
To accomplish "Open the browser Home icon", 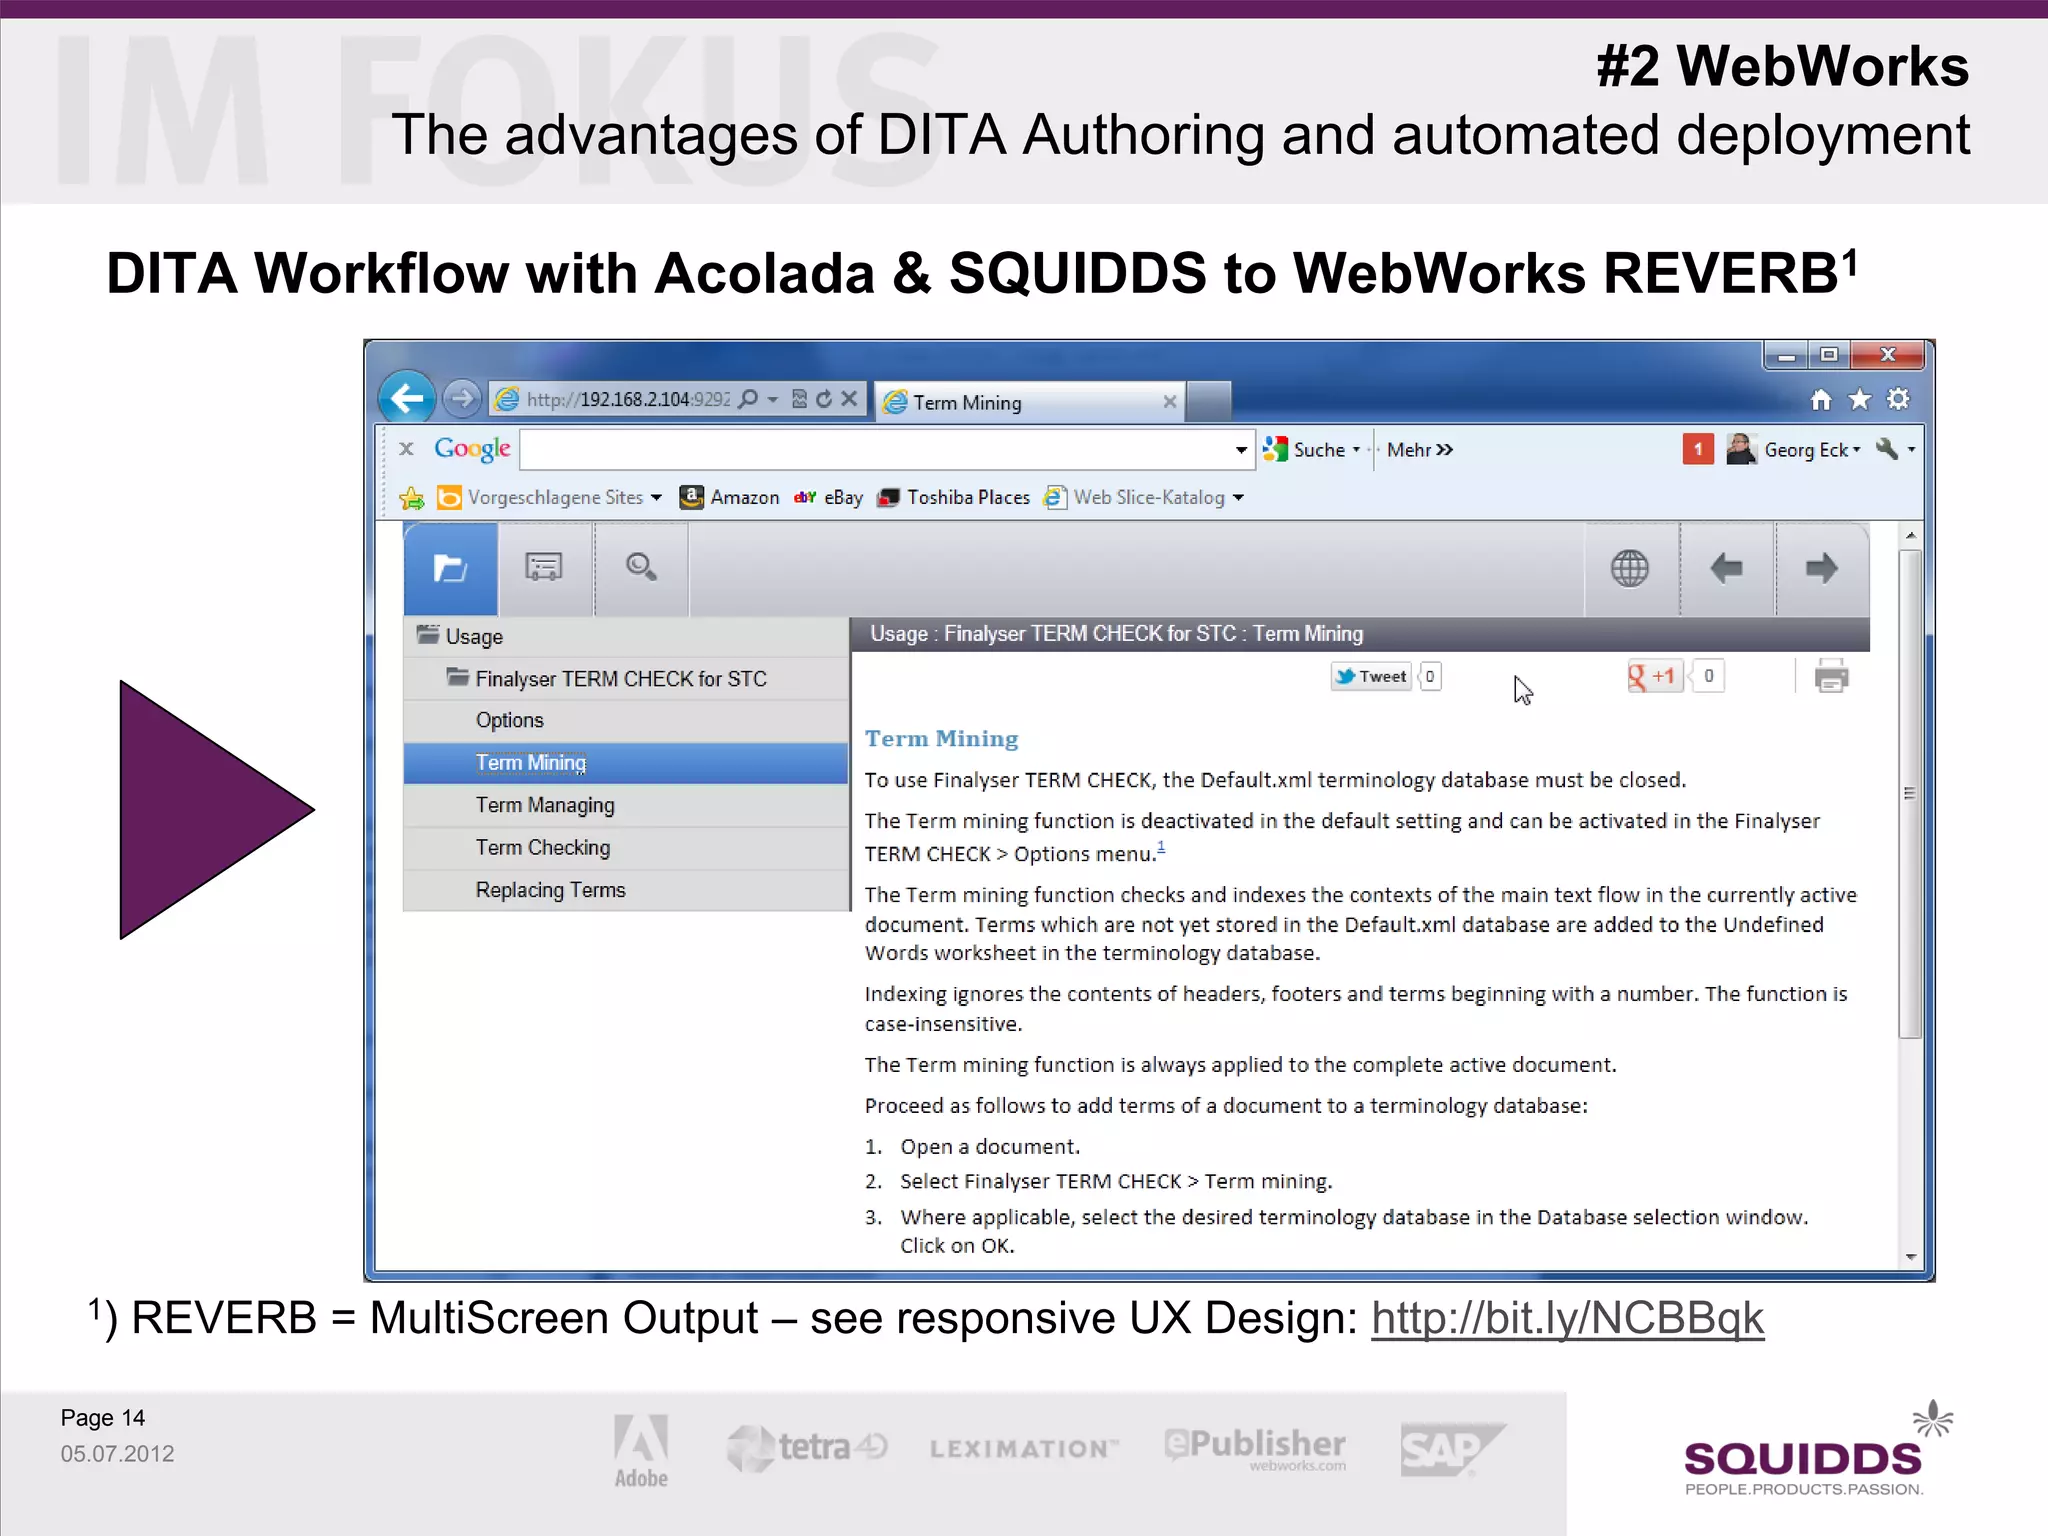I will [1821, 400].
